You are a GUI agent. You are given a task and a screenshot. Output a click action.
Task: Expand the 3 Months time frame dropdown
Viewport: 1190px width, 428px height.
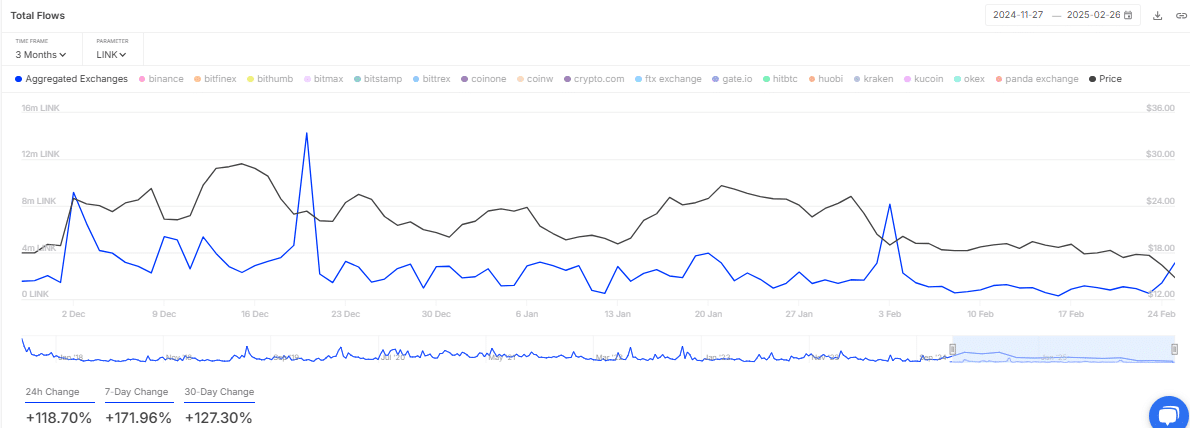(x=41, y=55)
